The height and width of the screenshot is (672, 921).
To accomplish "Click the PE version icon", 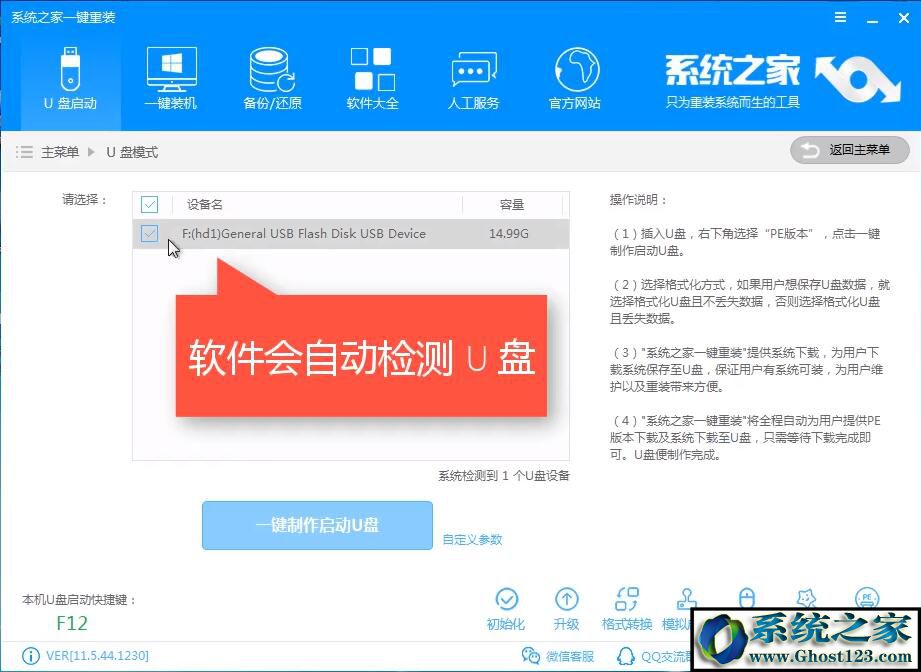I will tap(867, 598).
